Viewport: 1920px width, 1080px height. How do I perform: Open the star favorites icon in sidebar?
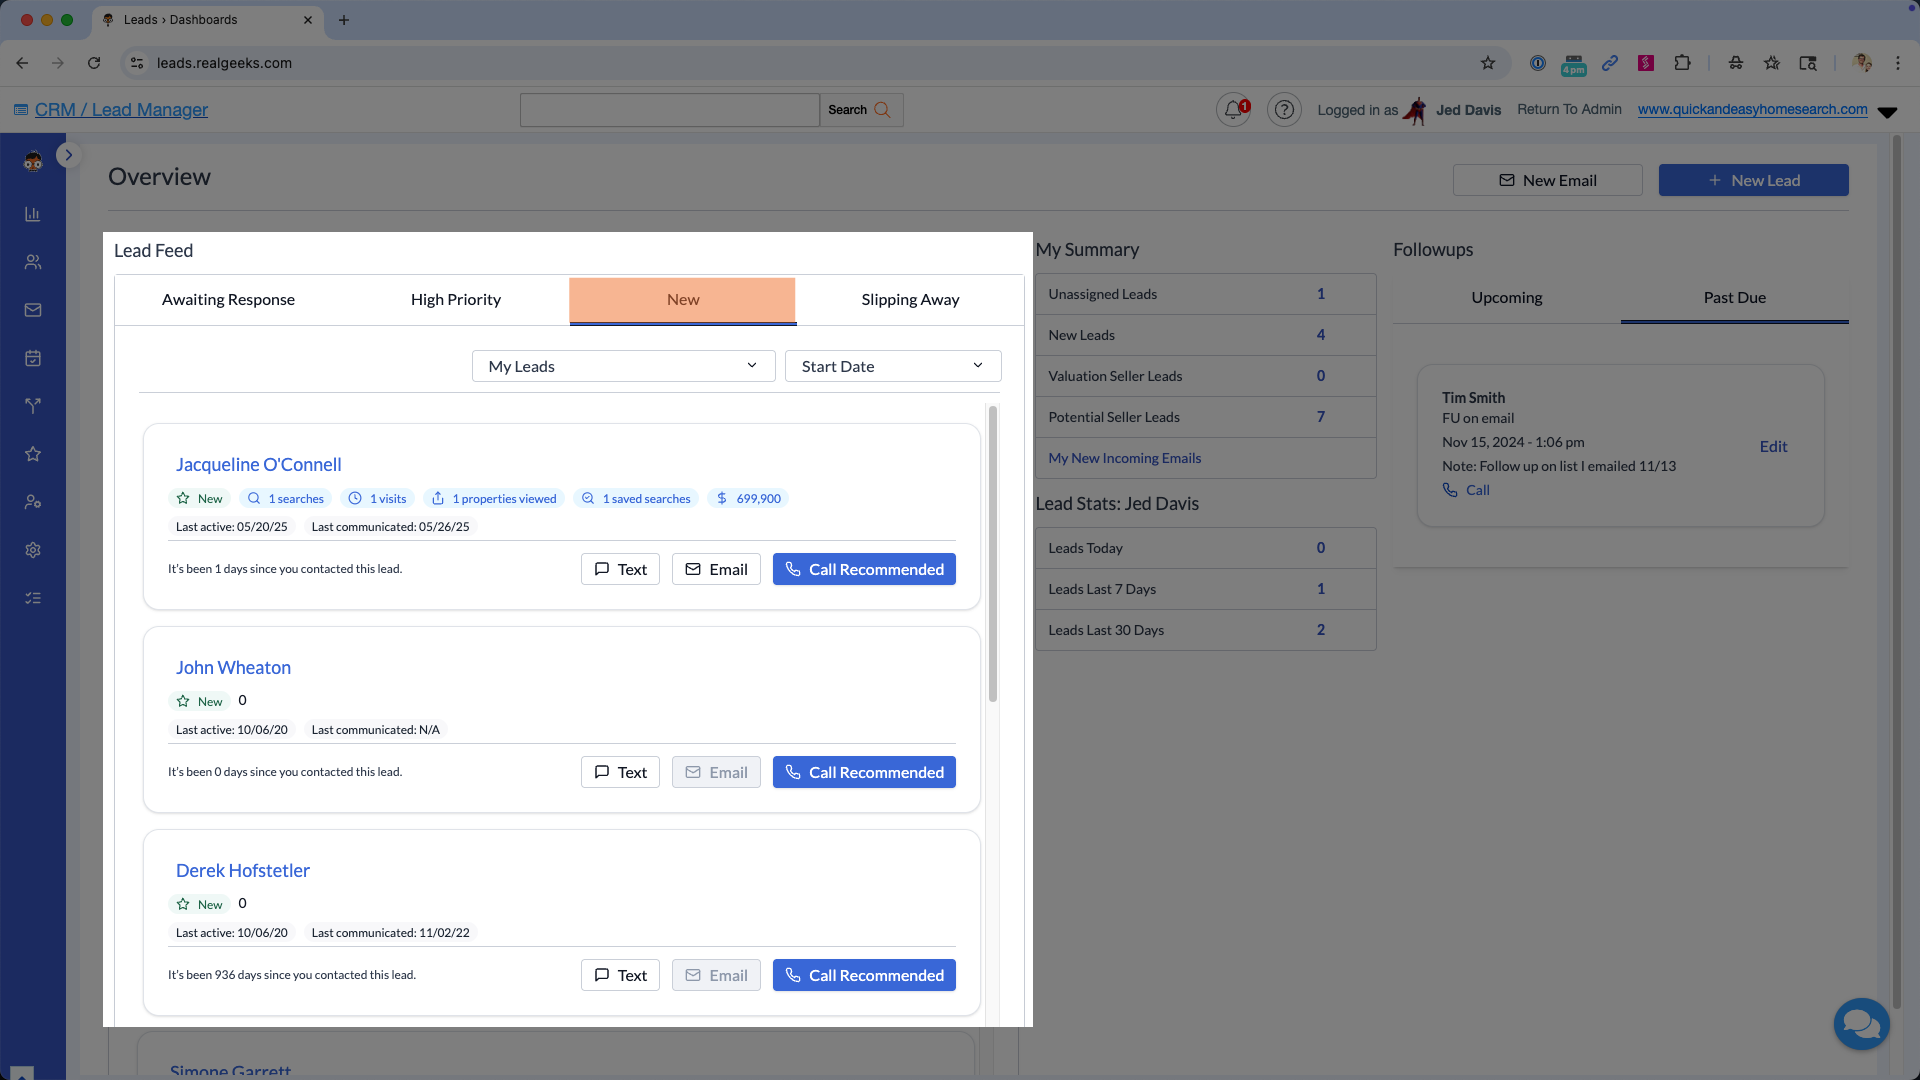tap(33, 454)
